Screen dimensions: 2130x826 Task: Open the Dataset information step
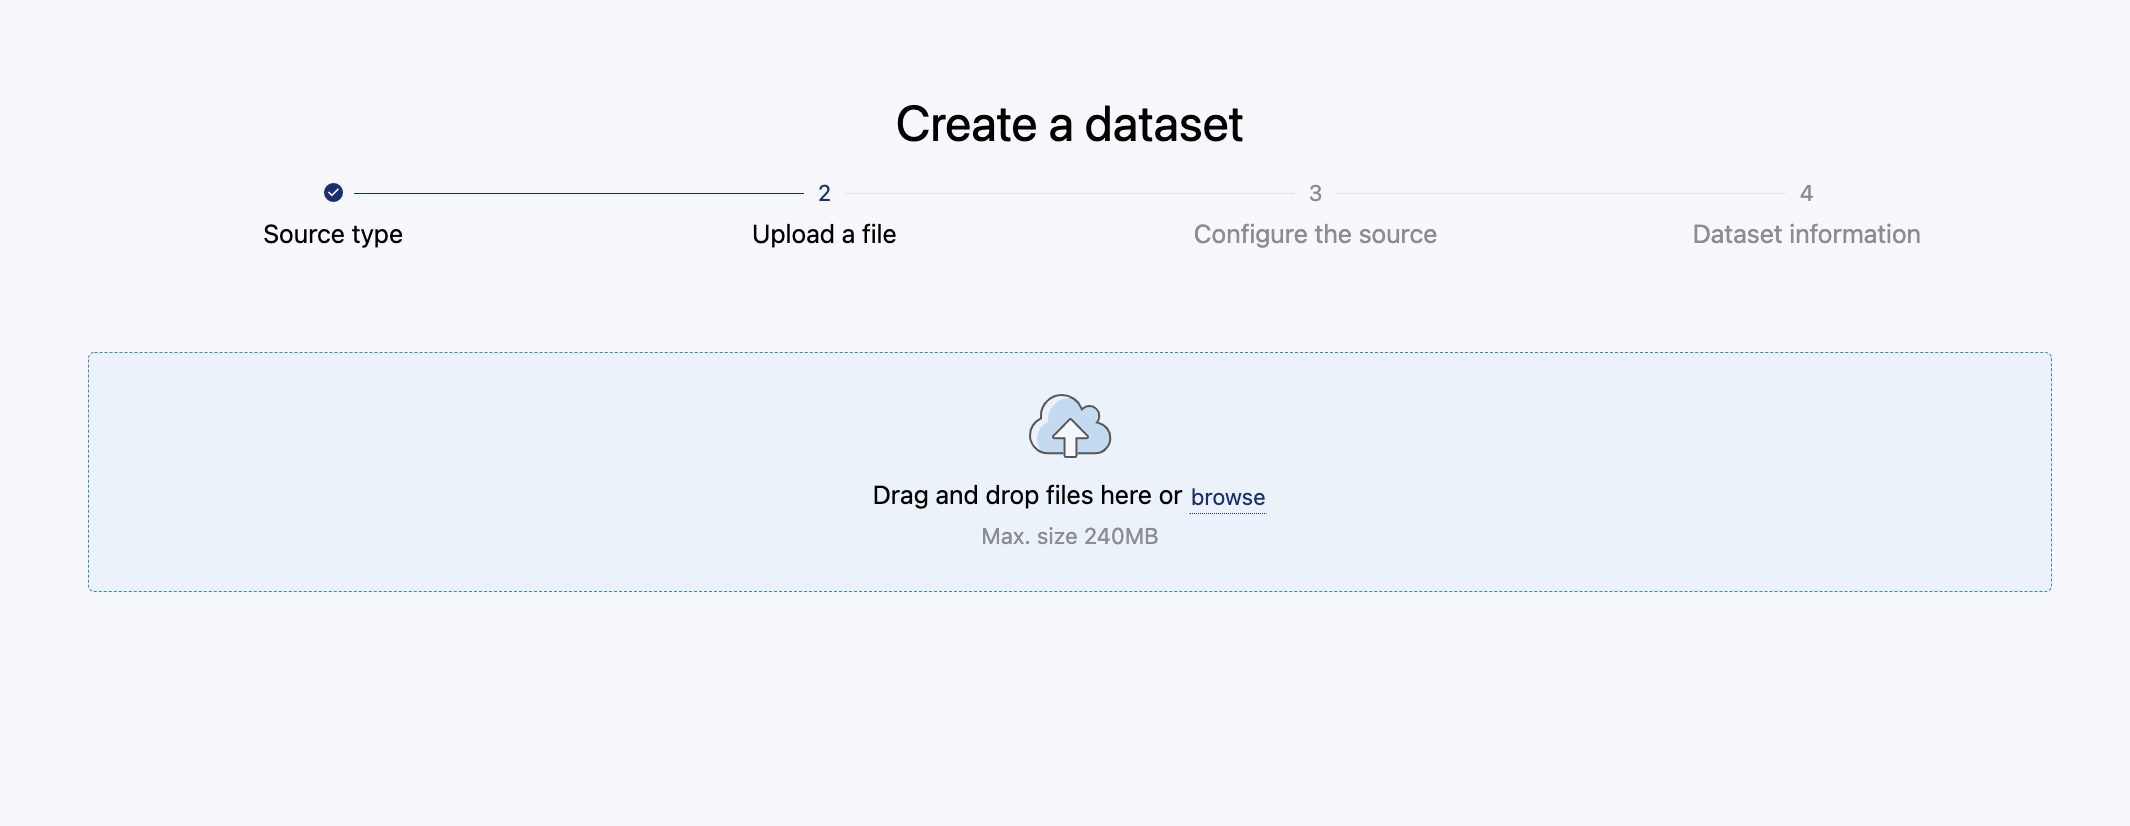1806,234
